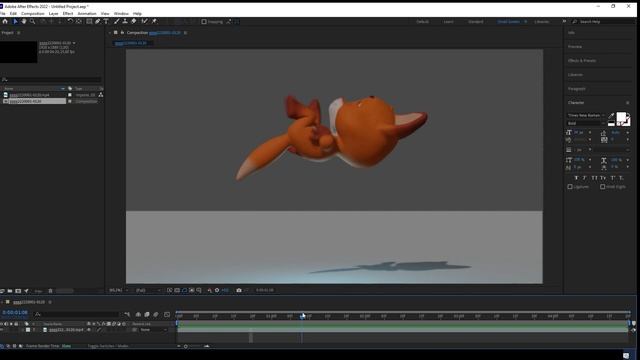
Task: Toggle Small Caps in Character panel
Action: coord(603,178)
